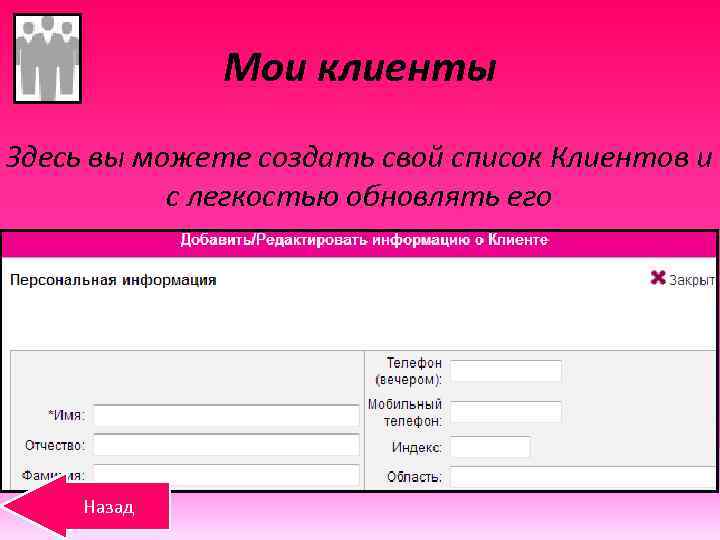Click the Индекс field label
The image size is (720, 540).
pyautogui.click(x=417, y=447)
